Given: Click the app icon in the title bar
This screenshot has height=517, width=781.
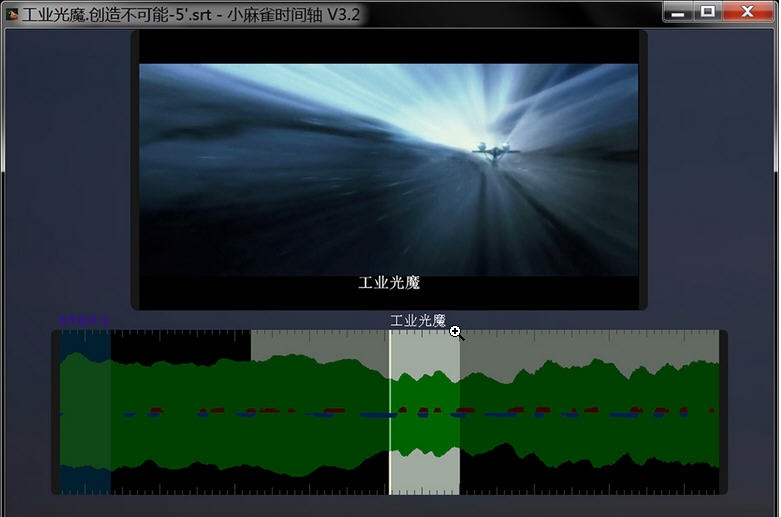Looking at the screenshot, I should click(x=11, y=14).
